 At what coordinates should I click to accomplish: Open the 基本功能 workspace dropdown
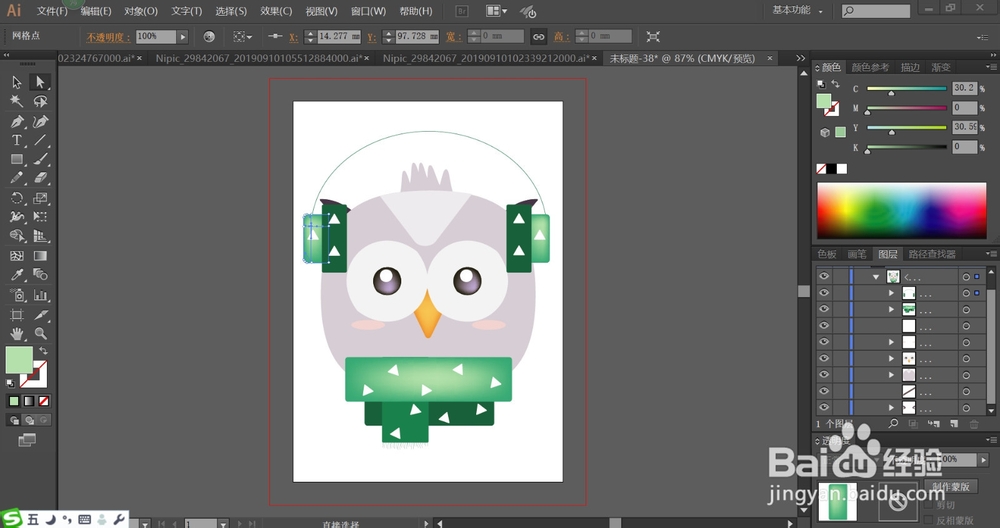(797, 11)
